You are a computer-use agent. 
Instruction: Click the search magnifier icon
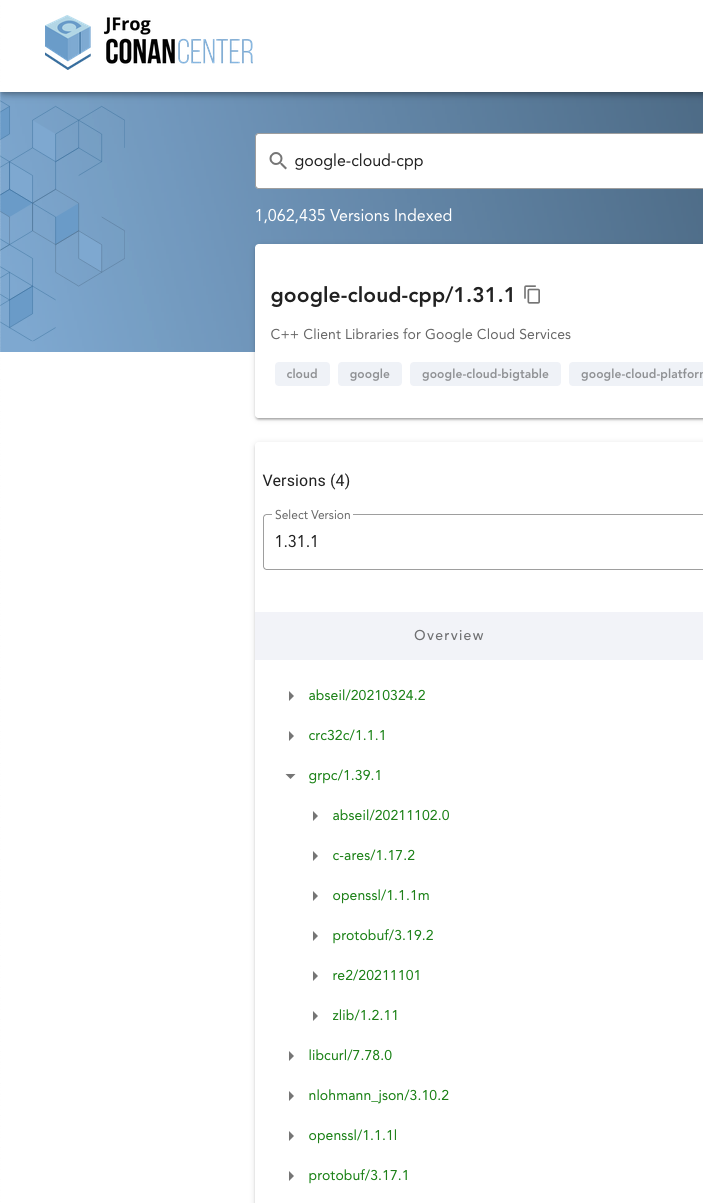pyautogui.click(x=278, y=160)
